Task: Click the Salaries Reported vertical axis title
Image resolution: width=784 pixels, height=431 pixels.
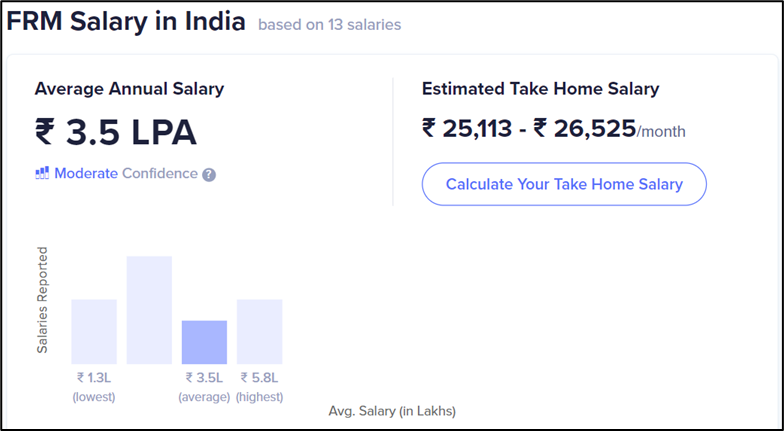Action: click(x=42, y=300)
